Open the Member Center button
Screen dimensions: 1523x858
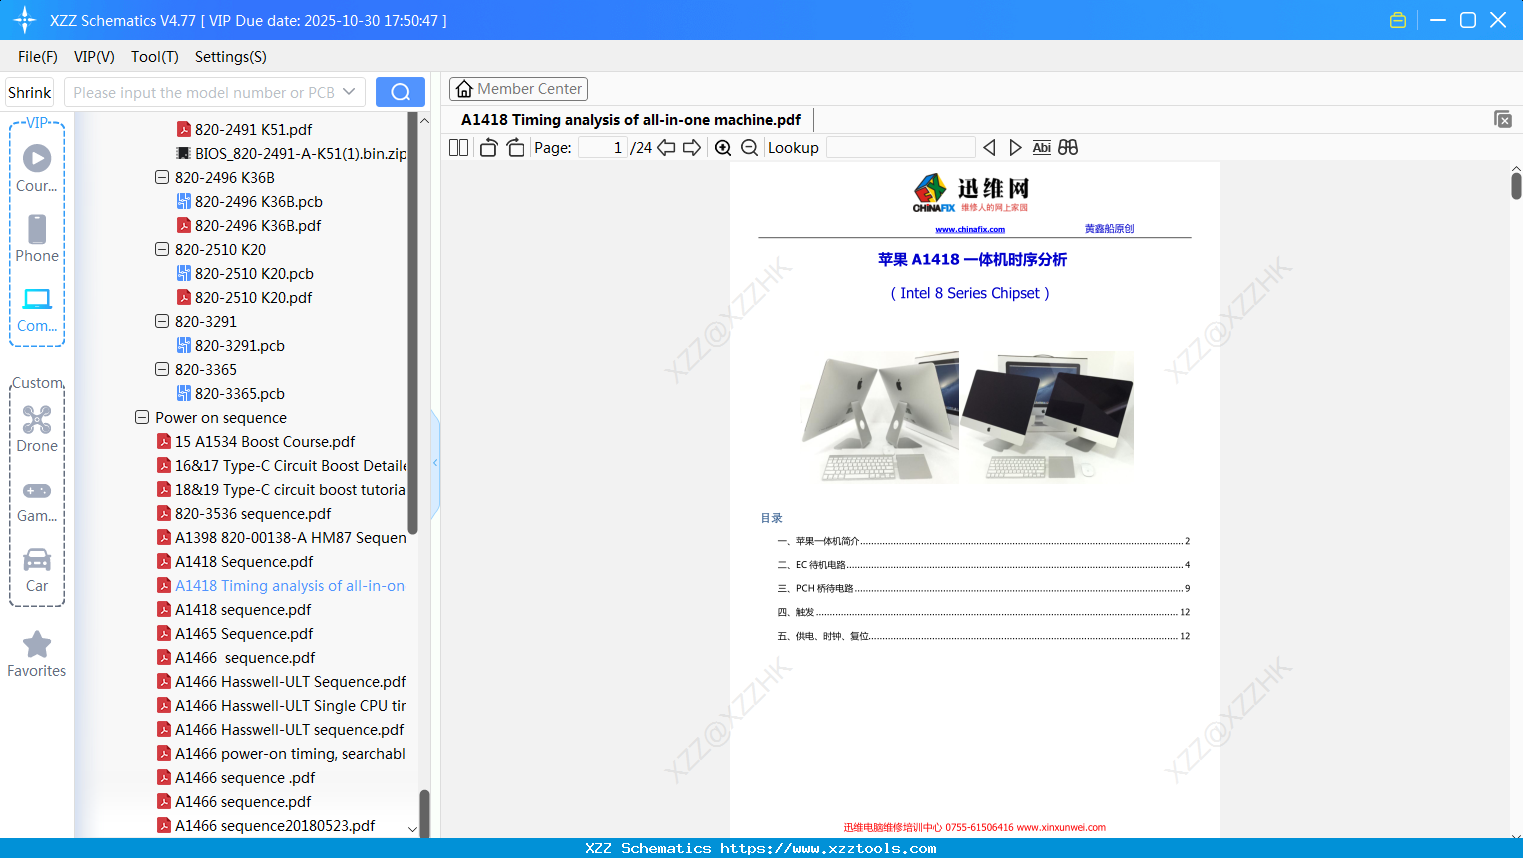point(518,89)
